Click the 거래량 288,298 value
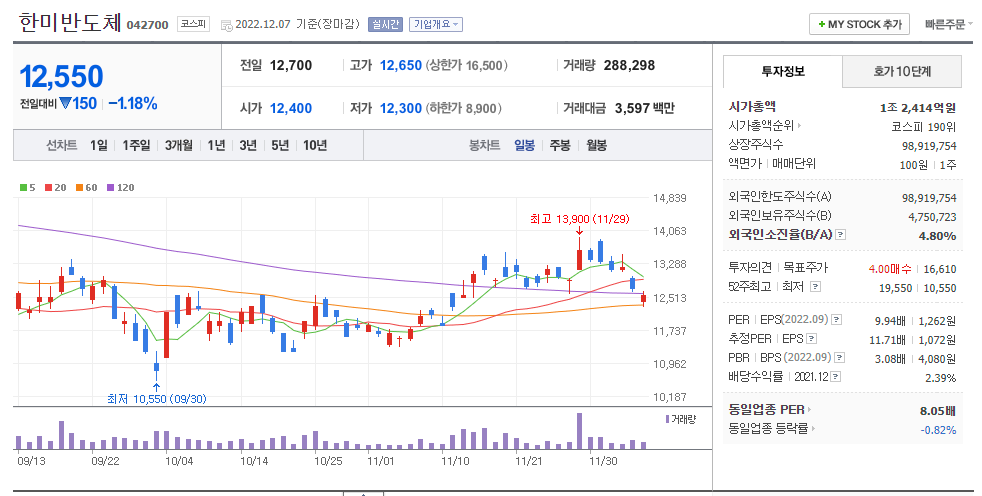 point(629,65)
